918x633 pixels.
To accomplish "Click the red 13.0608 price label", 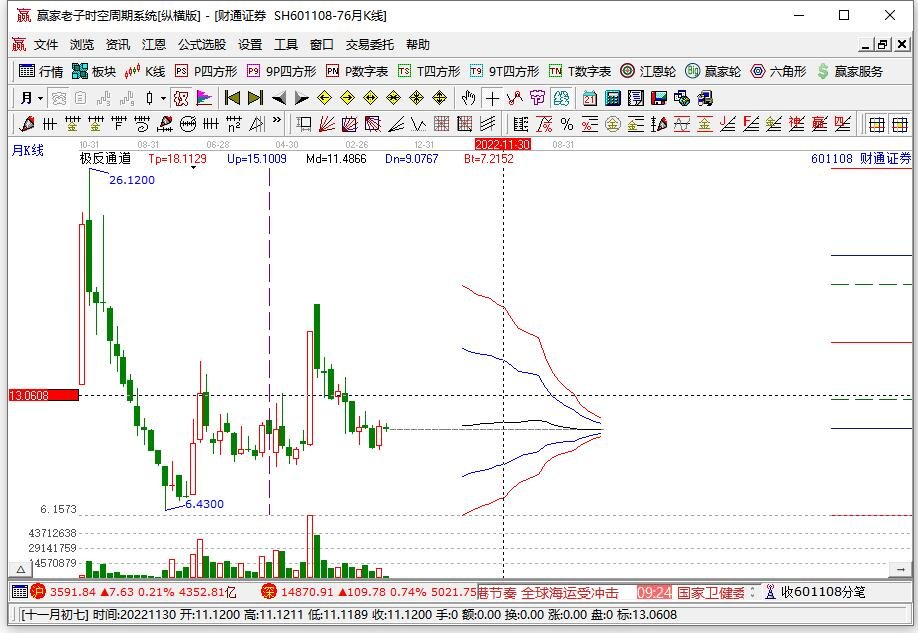I will point(44,395).
